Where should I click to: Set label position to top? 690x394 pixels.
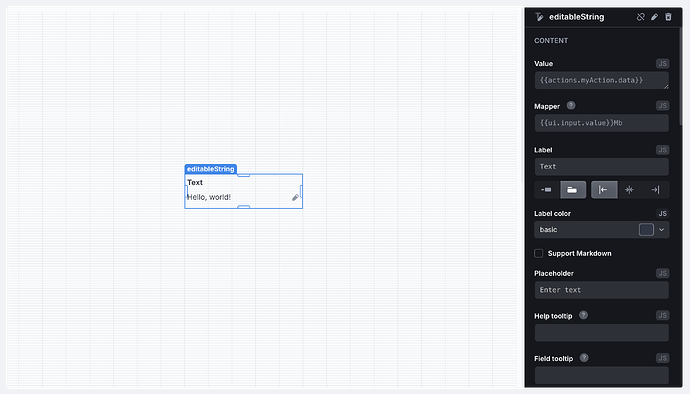(x=573, y=190)
